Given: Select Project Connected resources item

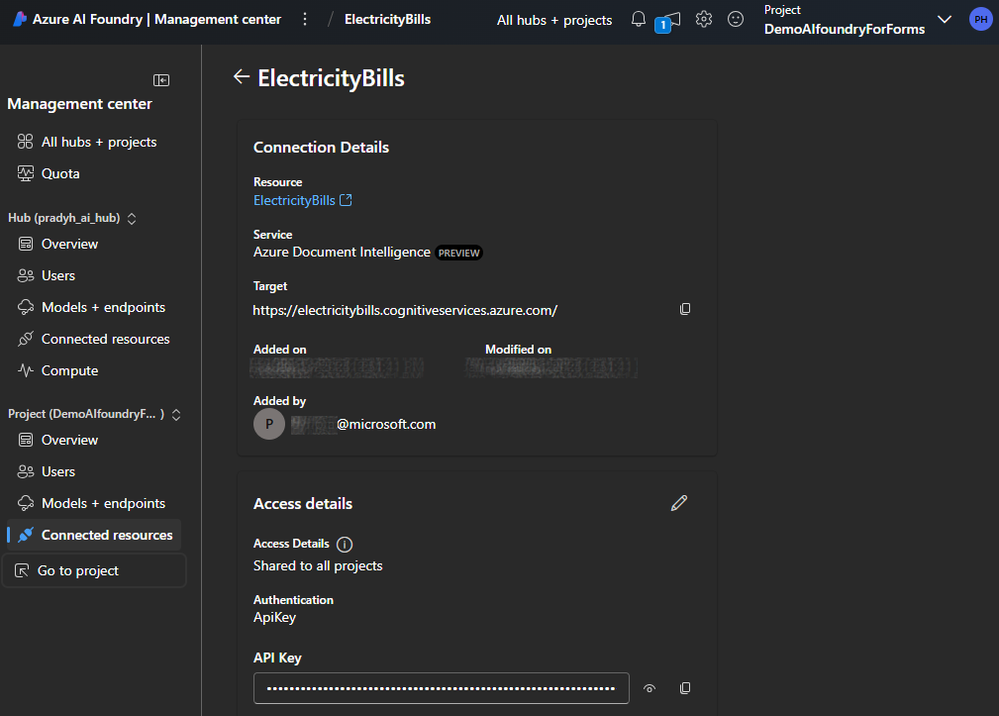Looking at the screenshot, I should [x=94, y=534].
